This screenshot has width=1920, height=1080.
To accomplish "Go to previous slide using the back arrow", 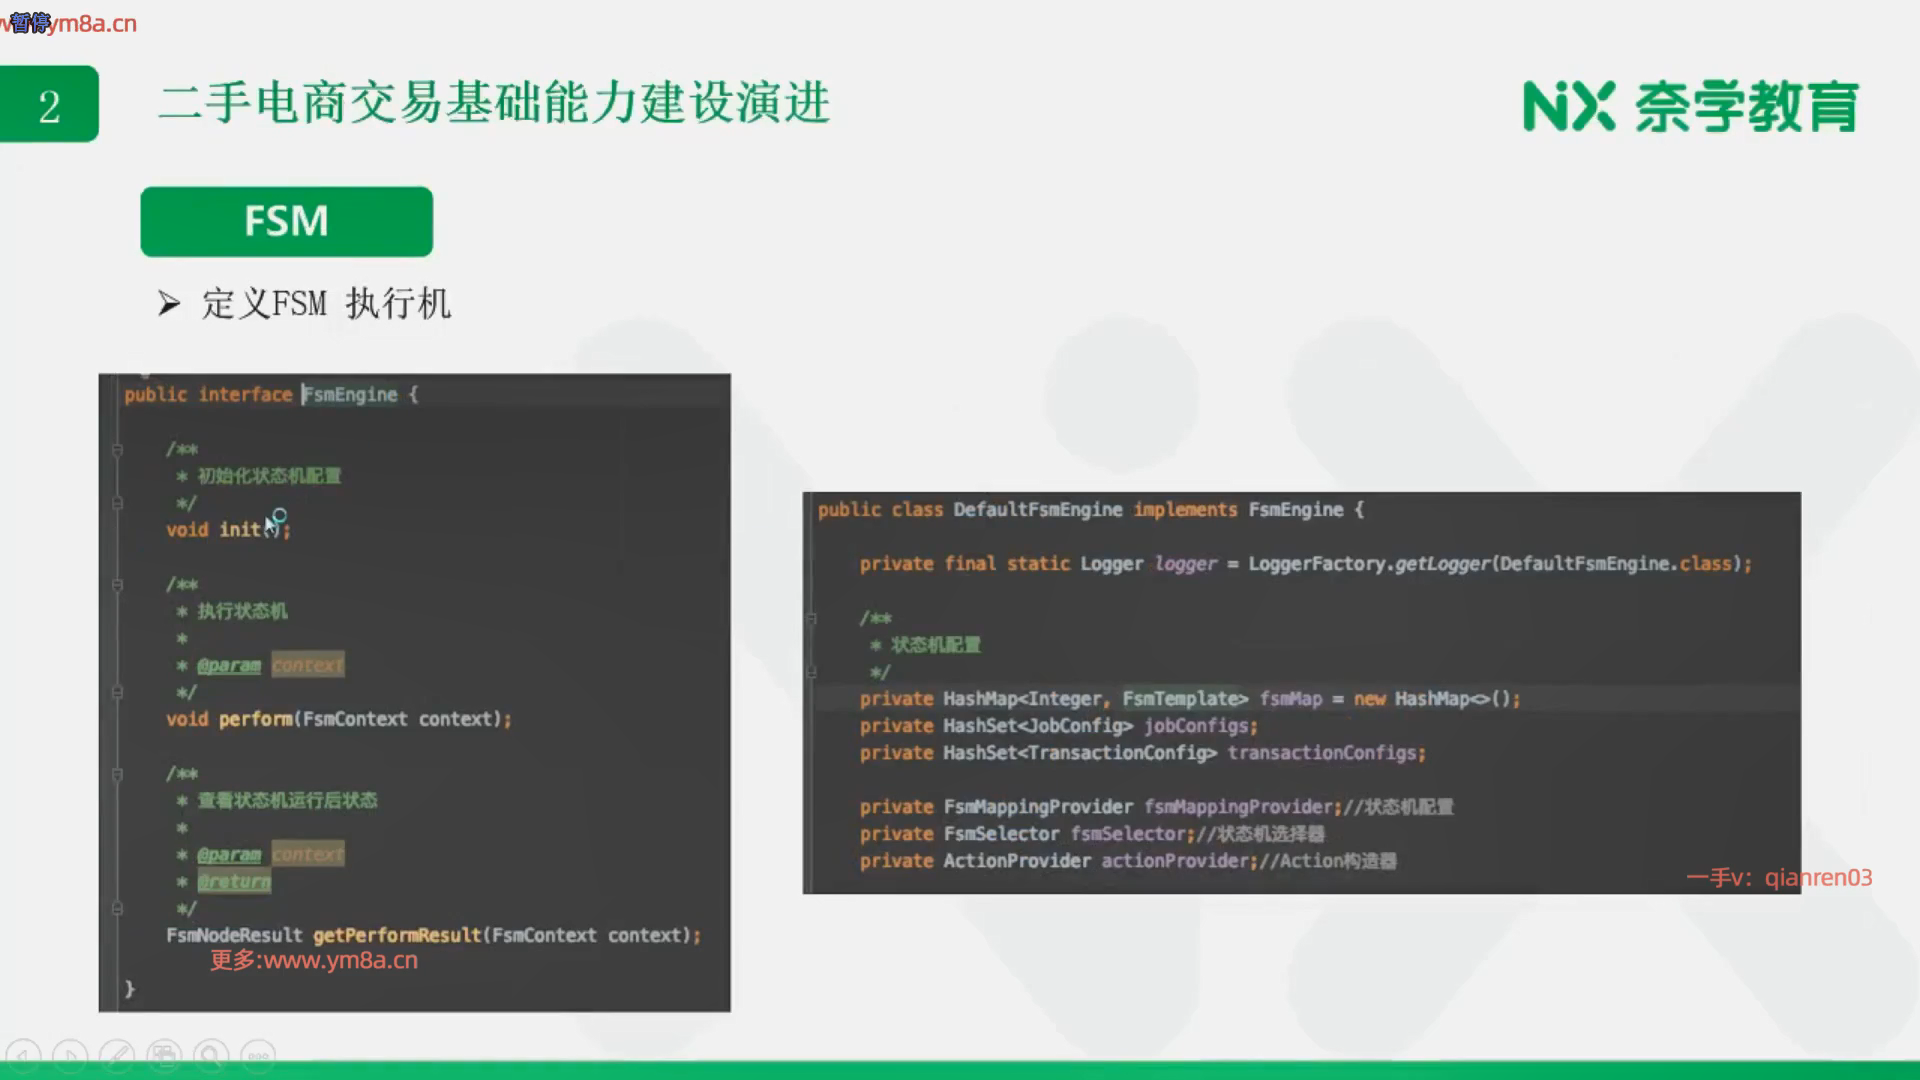I will coord(24,1055).
